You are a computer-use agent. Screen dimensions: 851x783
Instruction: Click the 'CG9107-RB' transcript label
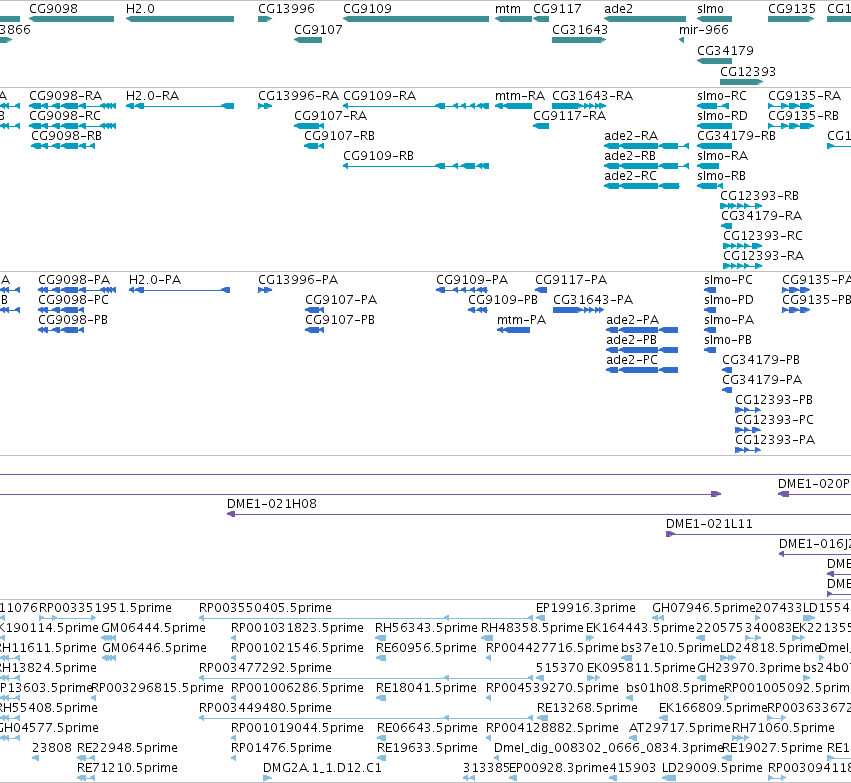point(339,136)
